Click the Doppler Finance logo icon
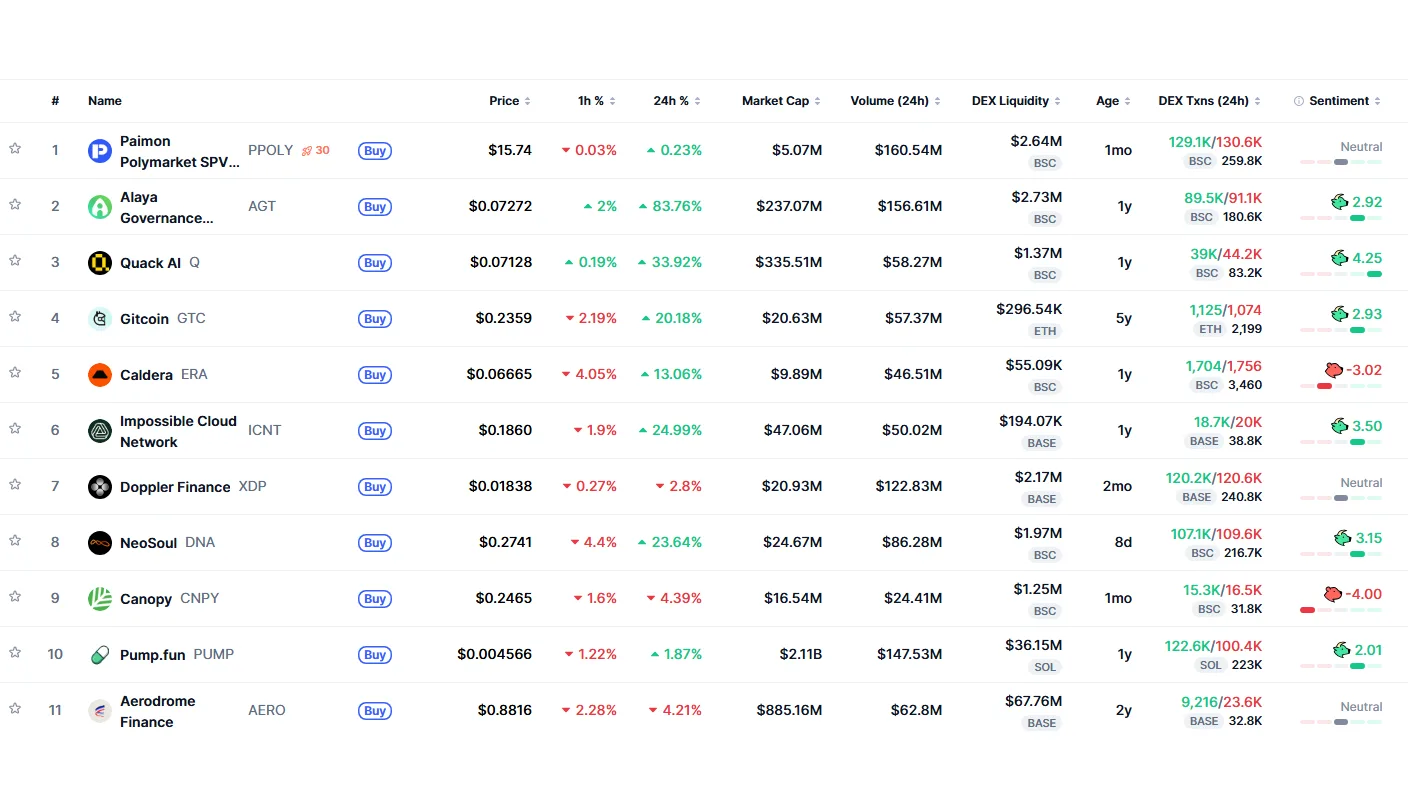 99,487
